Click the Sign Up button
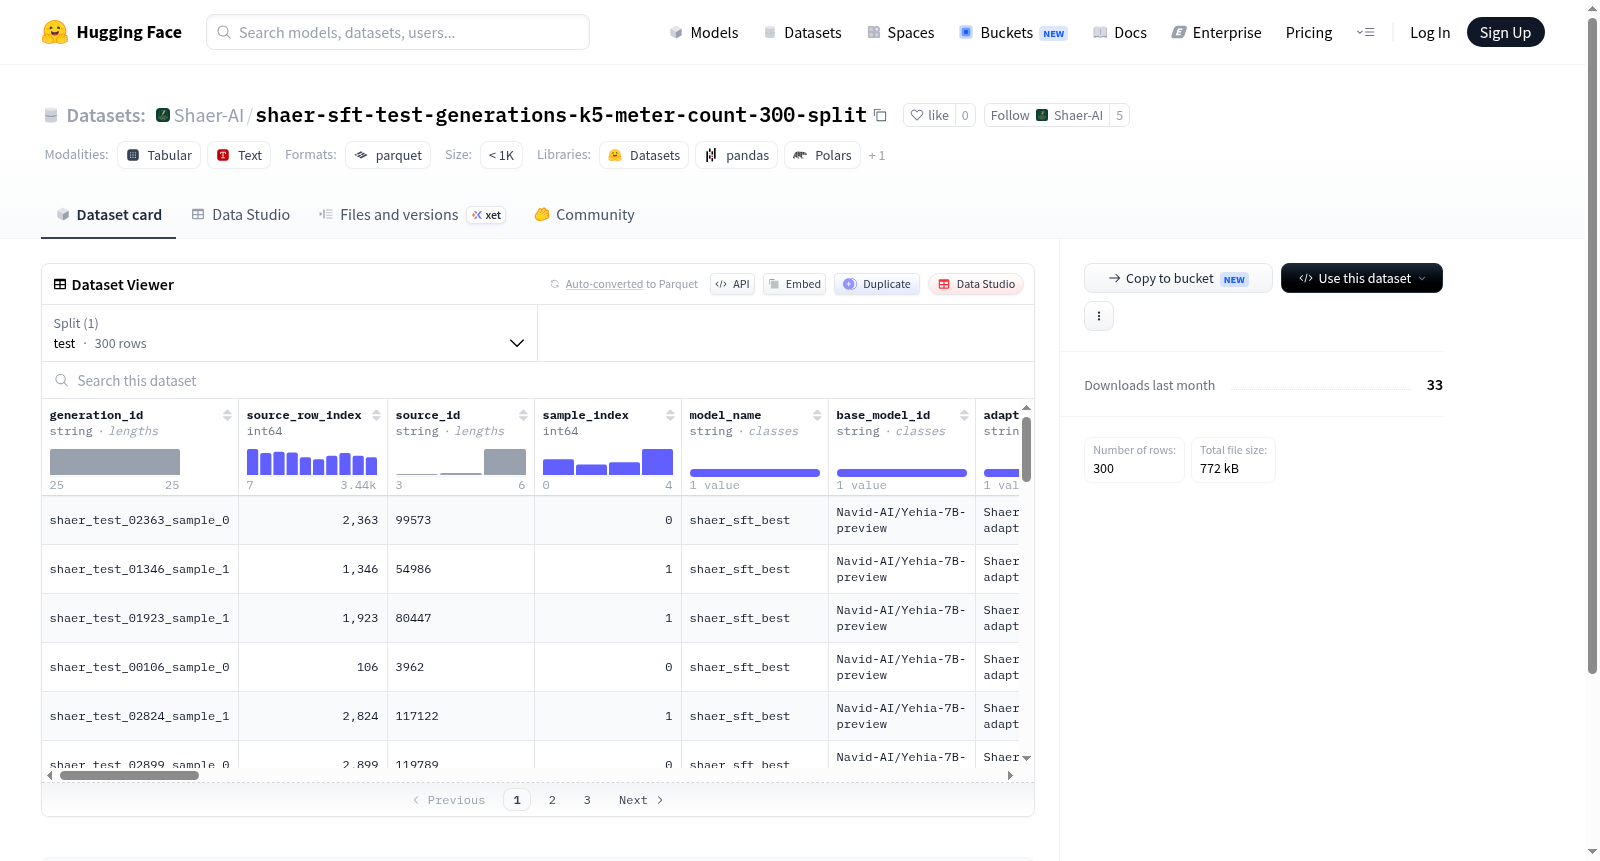The image size is (1600, 861). (x=1505, y=32)
